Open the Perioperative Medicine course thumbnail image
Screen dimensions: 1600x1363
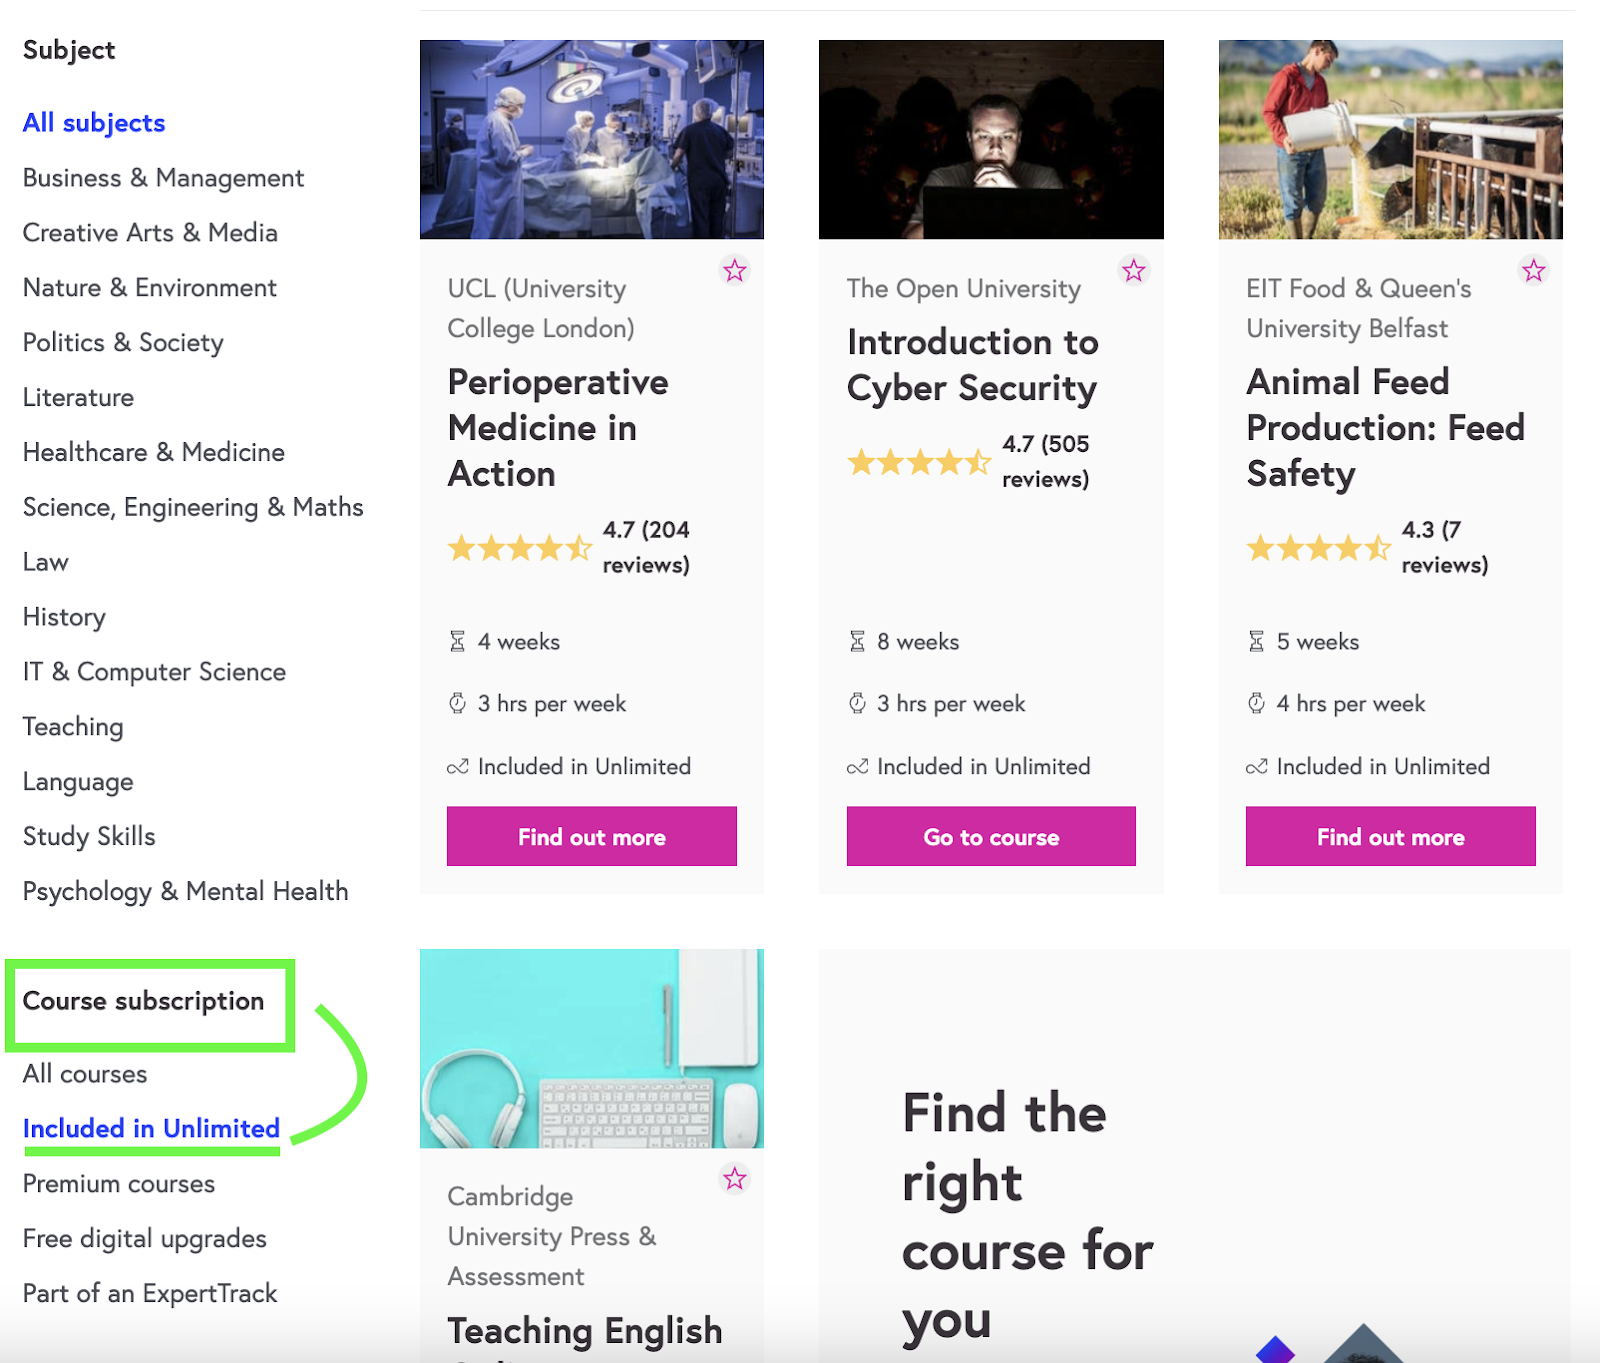591,138
